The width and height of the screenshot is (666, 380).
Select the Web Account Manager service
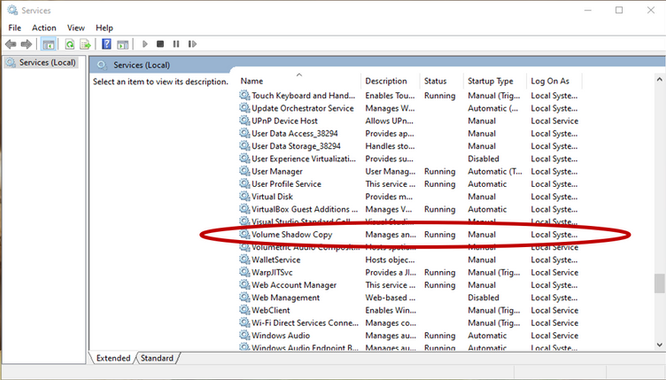(294, 285)
